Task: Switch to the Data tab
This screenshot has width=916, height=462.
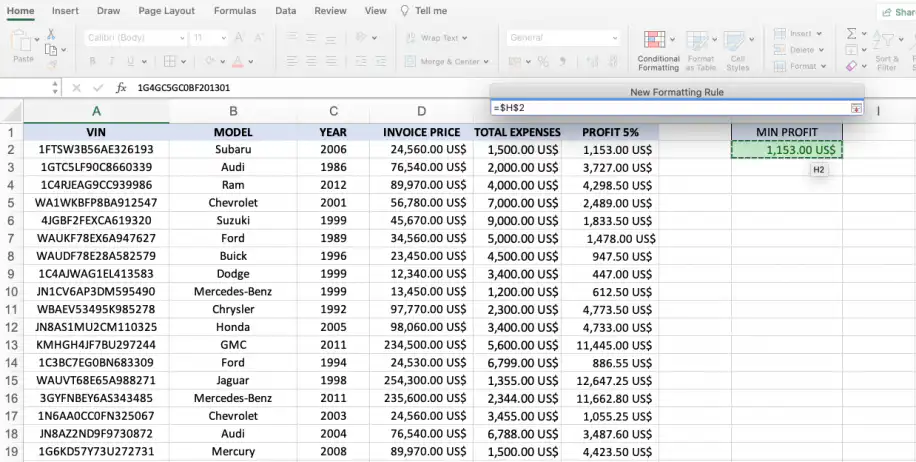Action: pyautogui.click(x=286, y=11)
